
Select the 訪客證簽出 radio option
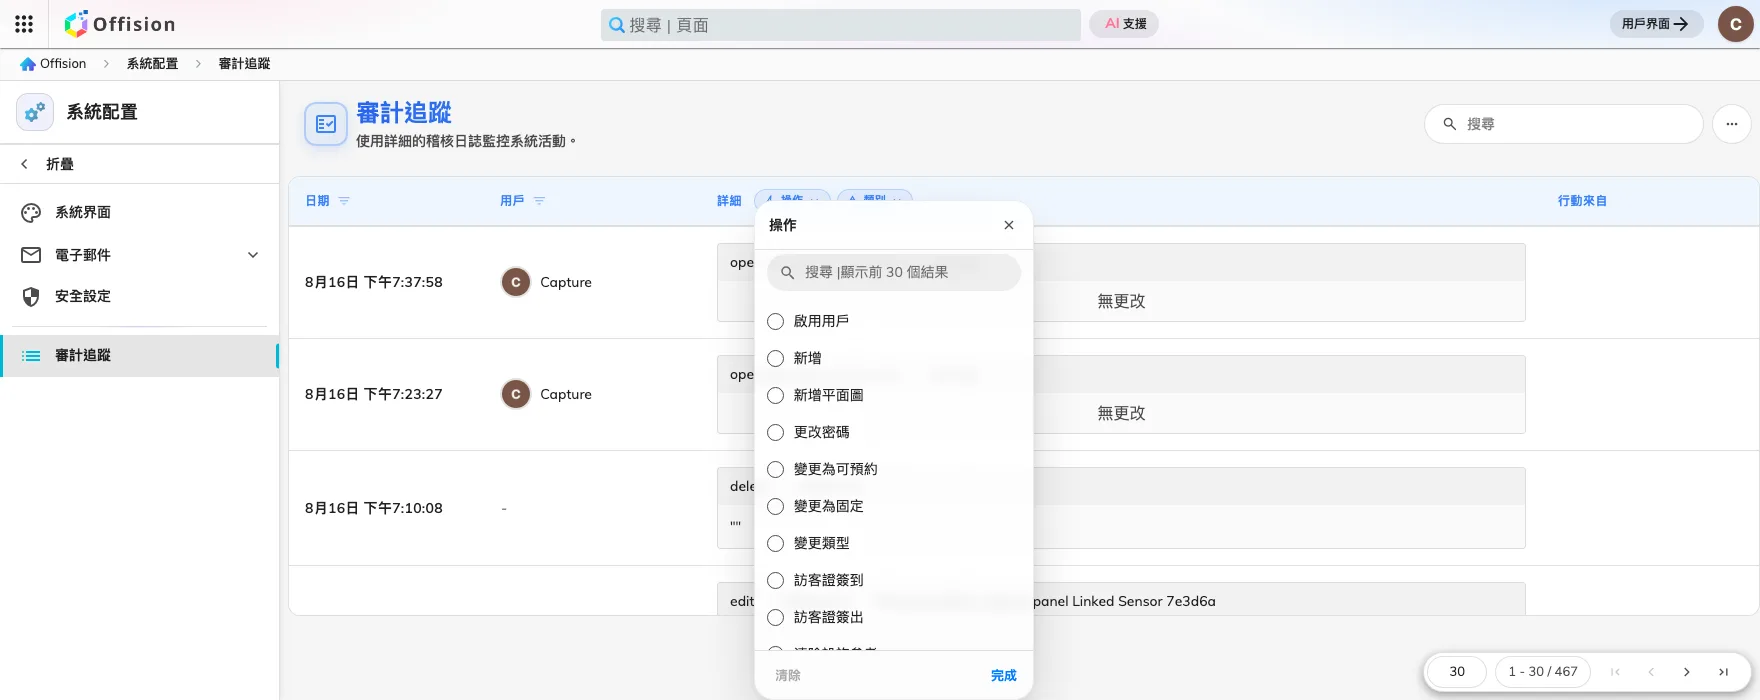[x=775, y=617]
